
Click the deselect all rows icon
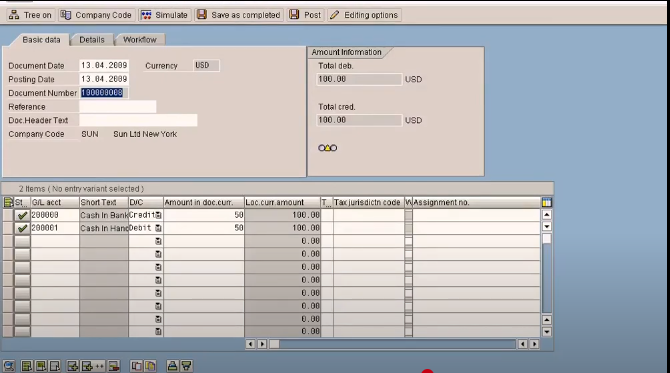[55, 366]
